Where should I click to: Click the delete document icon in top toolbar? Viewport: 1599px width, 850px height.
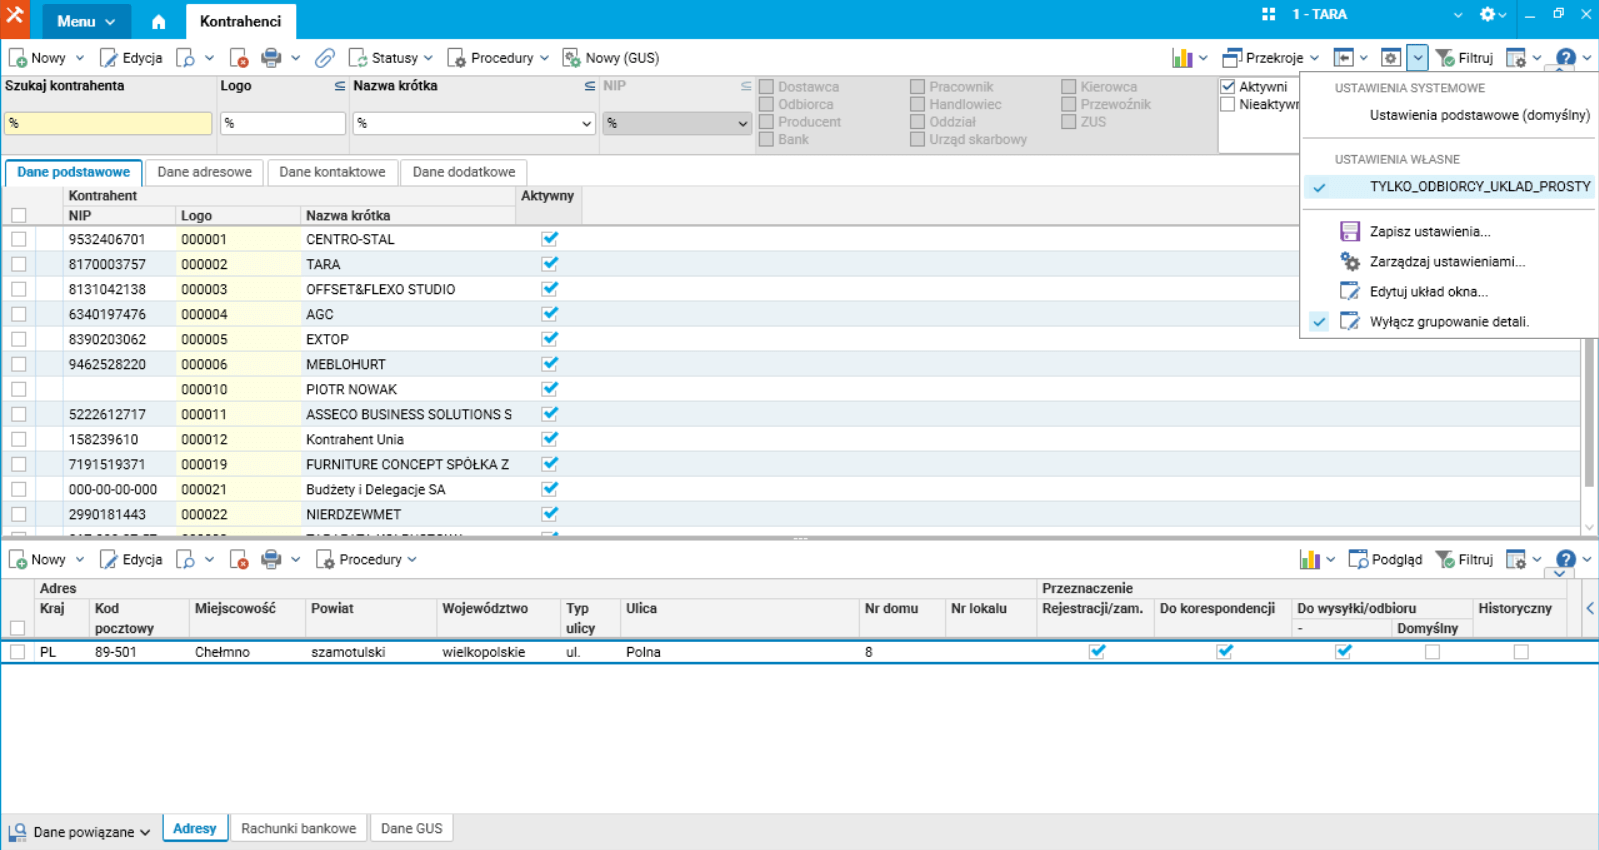click(x=239, y=58)
